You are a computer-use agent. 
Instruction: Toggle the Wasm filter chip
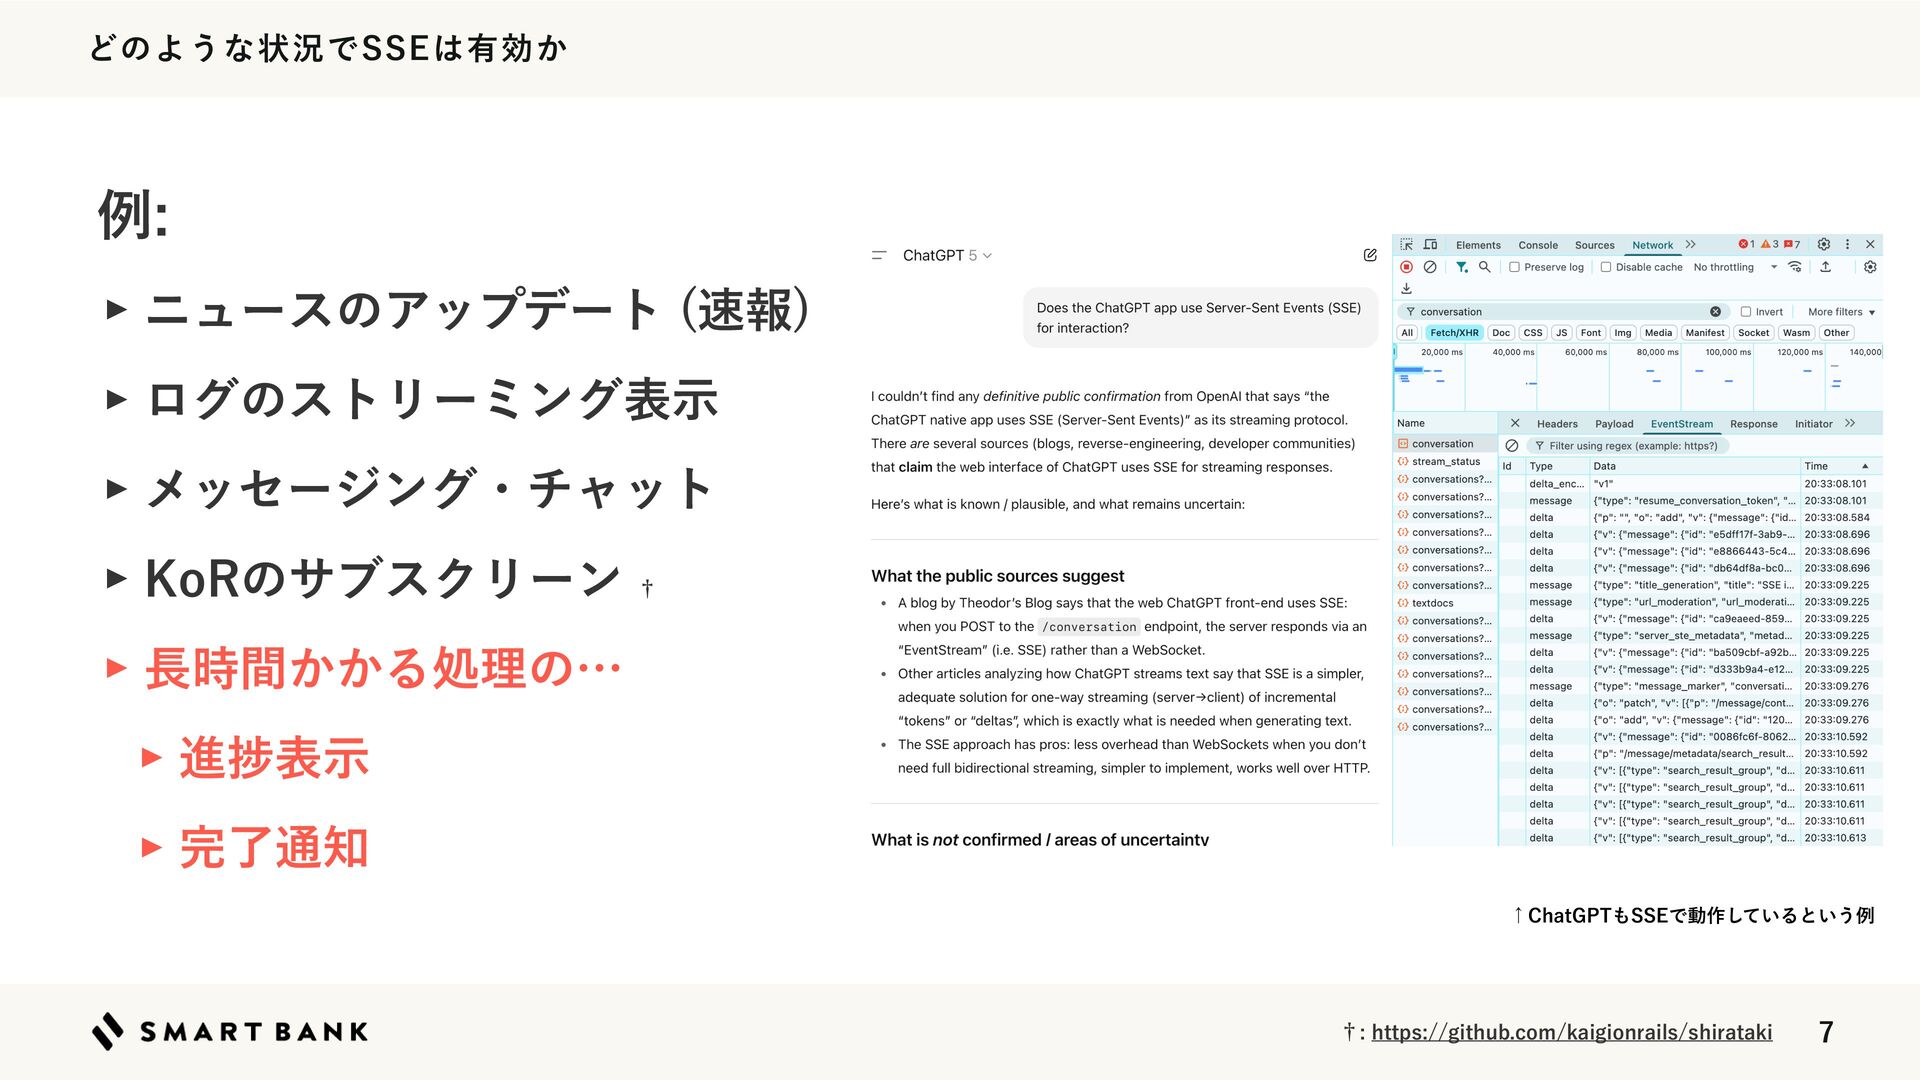(x=1796, y=333)
